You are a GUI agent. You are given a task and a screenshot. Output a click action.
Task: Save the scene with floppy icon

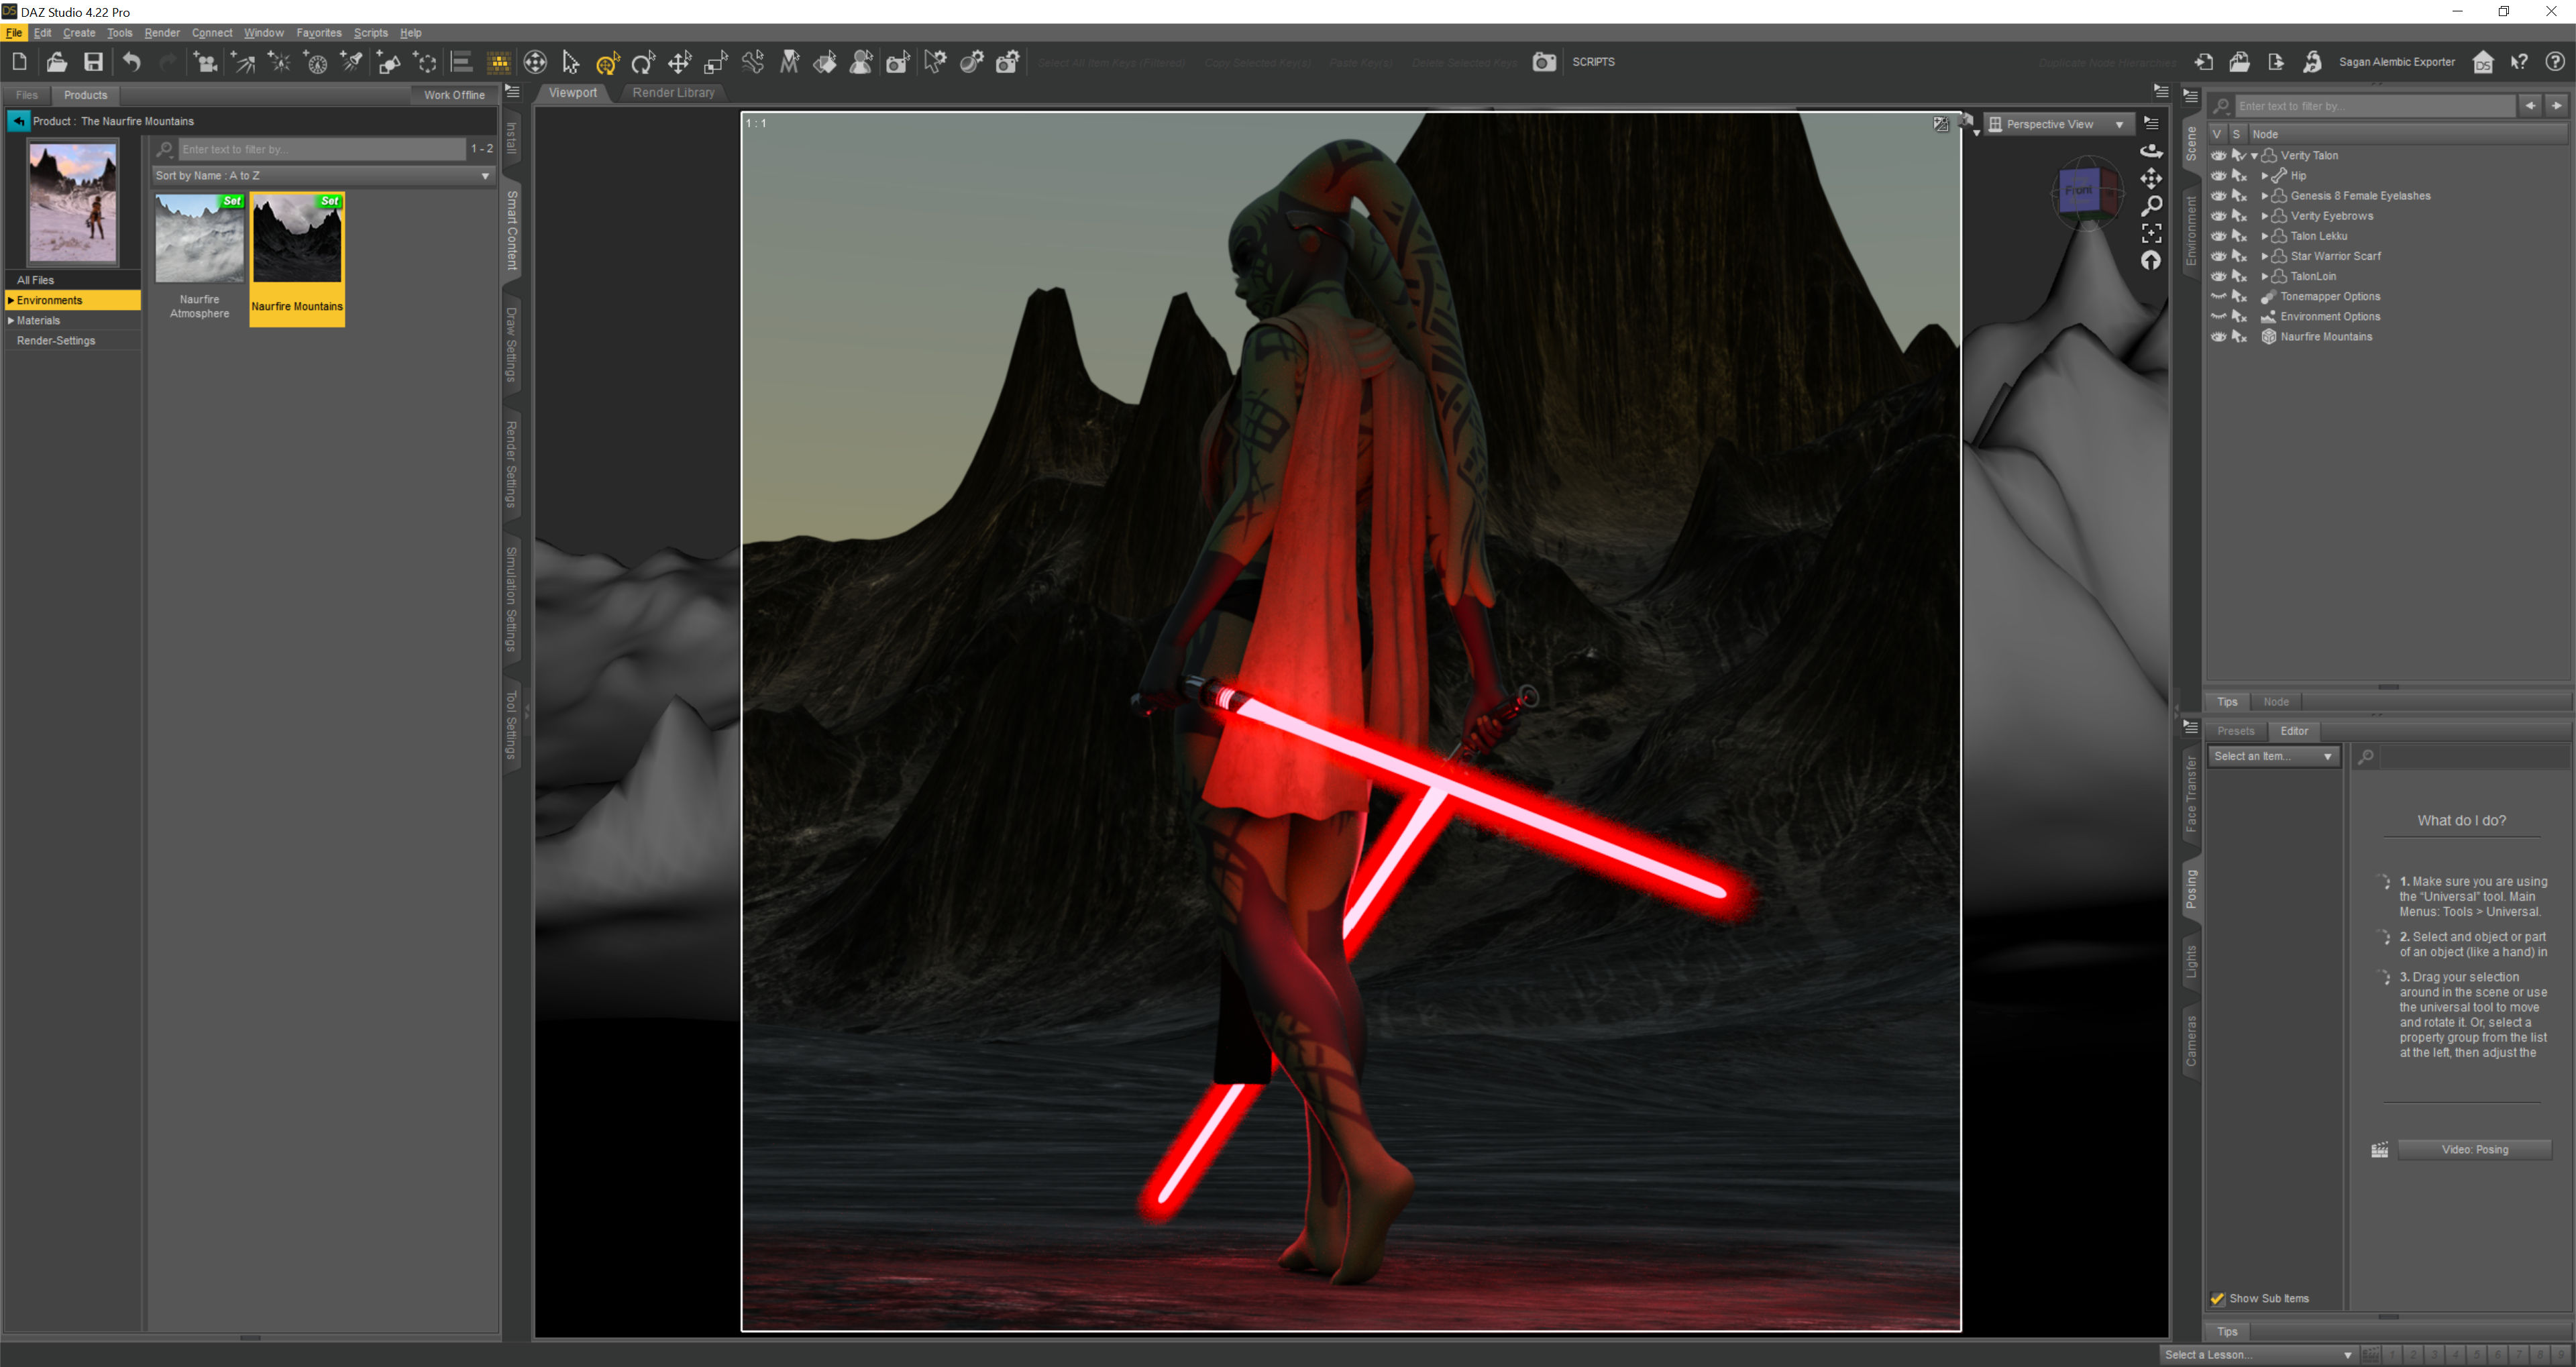93,62
